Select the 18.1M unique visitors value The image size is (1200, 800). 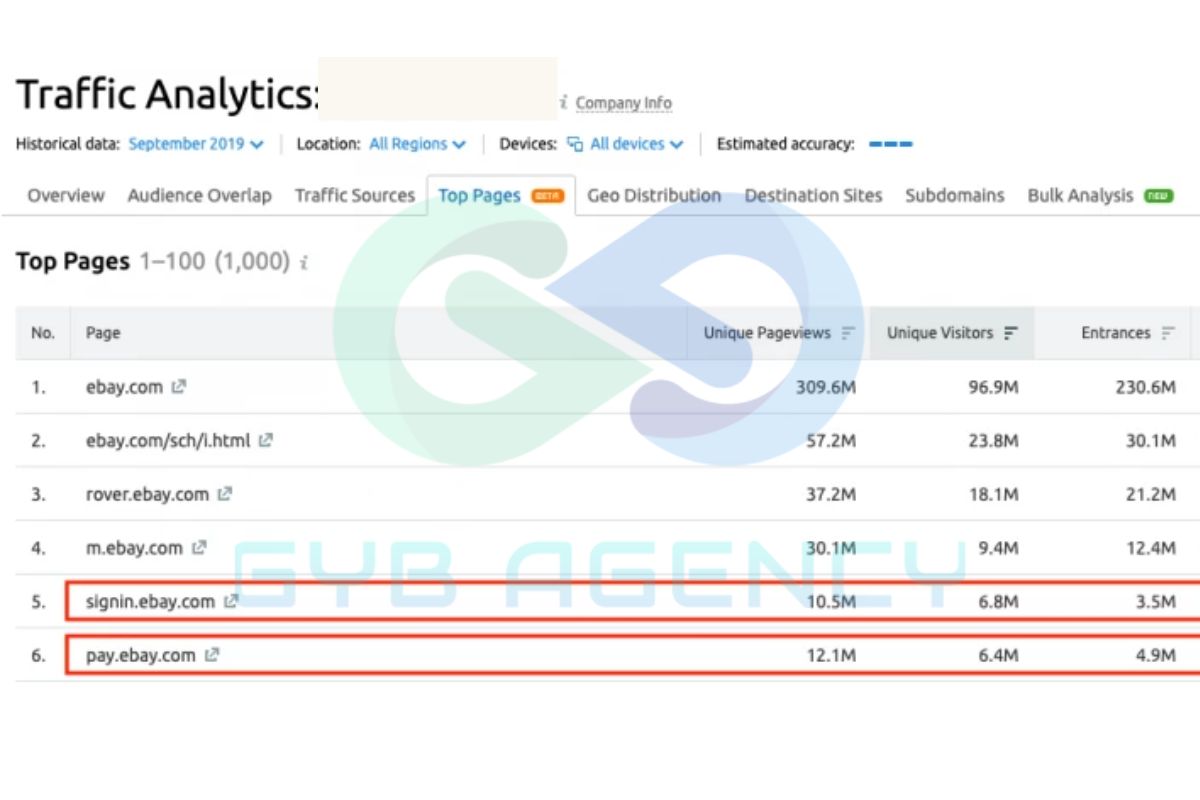(991, 494)
